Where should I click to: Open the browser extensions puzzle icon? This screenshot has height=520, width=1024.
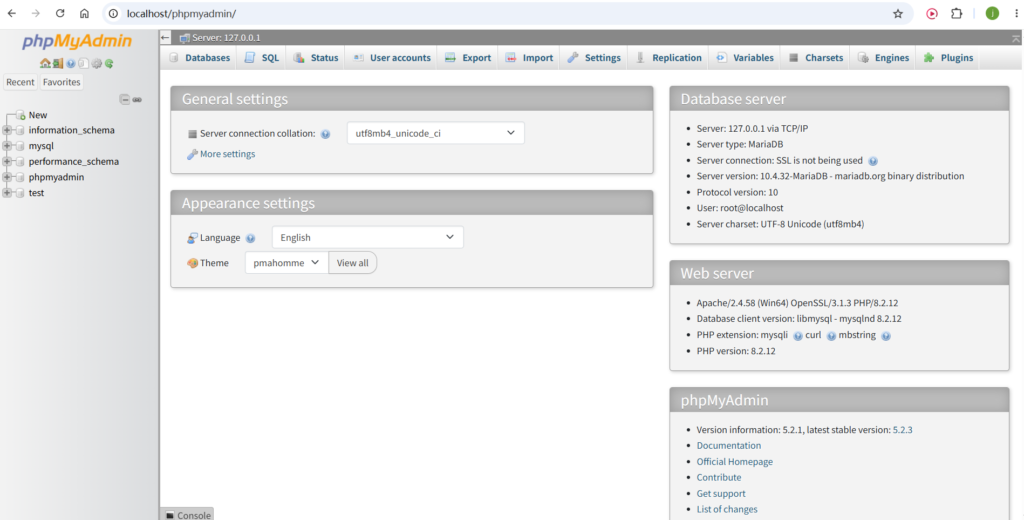[957, 13]
